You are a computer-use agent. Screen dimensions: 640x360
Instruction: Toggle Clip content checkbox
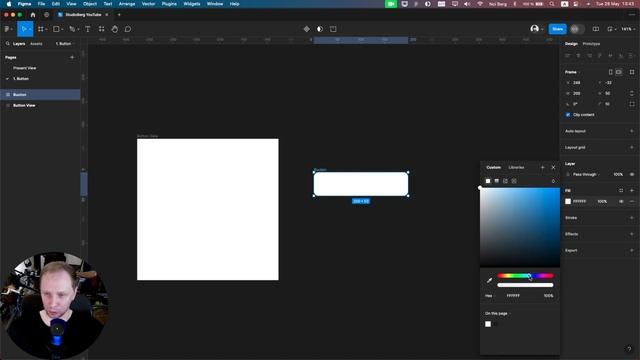point(568,115)
